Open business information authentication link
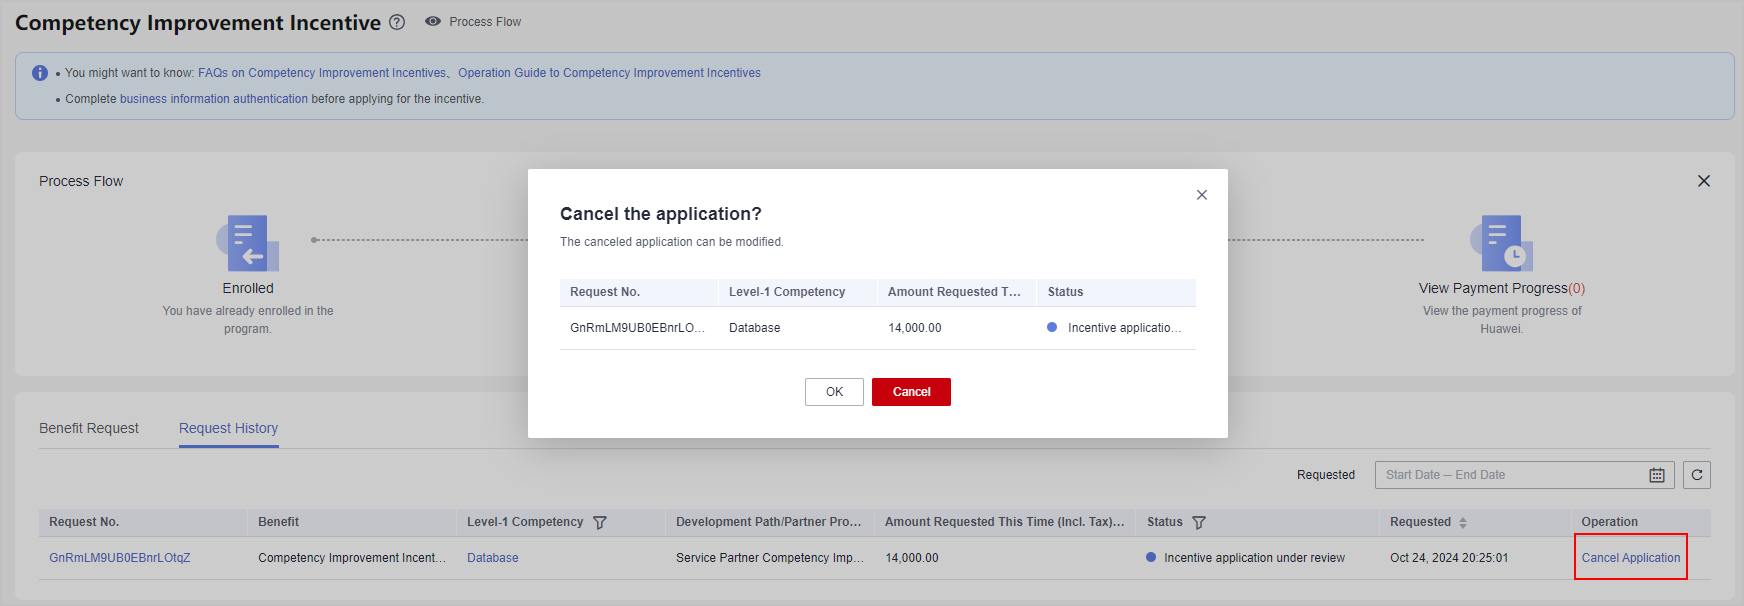 [x=213, y=99]
